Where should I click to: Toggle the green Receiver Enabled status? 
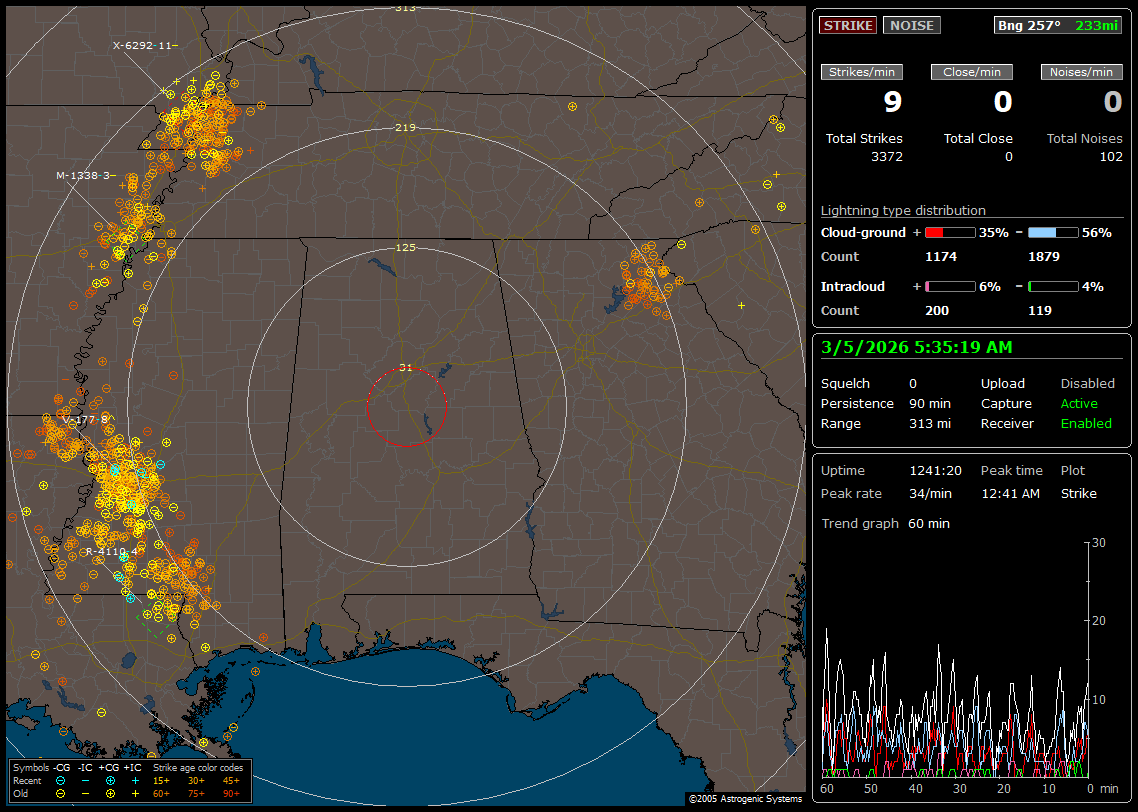pyautogui.click(x=1086, y=423)
